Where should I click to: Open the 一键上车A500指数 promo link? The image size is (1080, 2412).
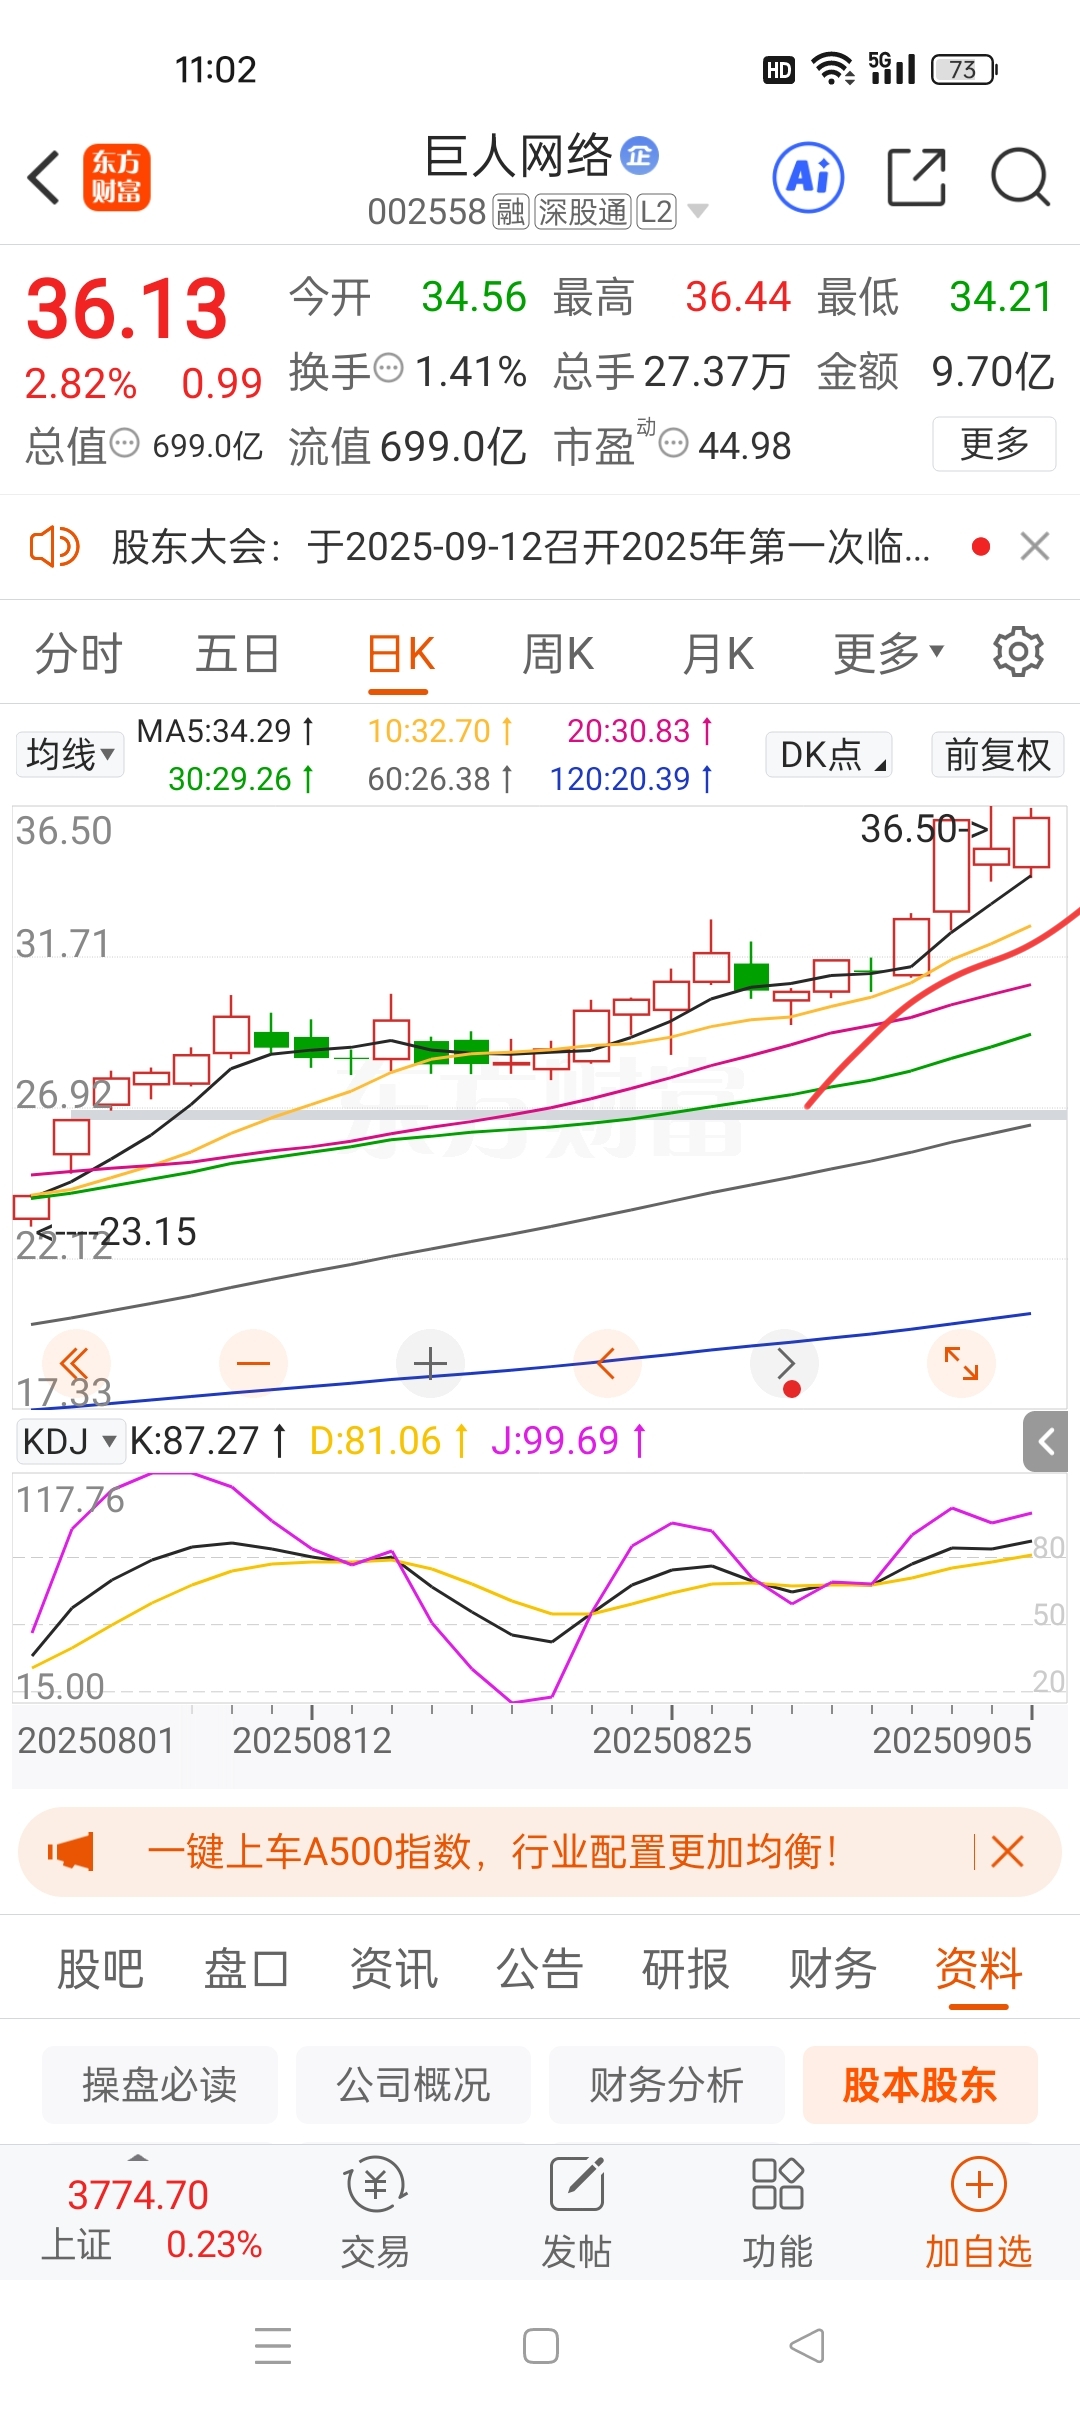coord(492,1852)
